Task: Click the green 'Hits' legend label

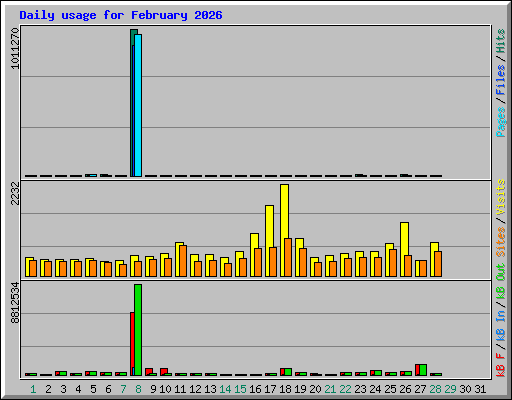Action: click(x=501, y=41)
